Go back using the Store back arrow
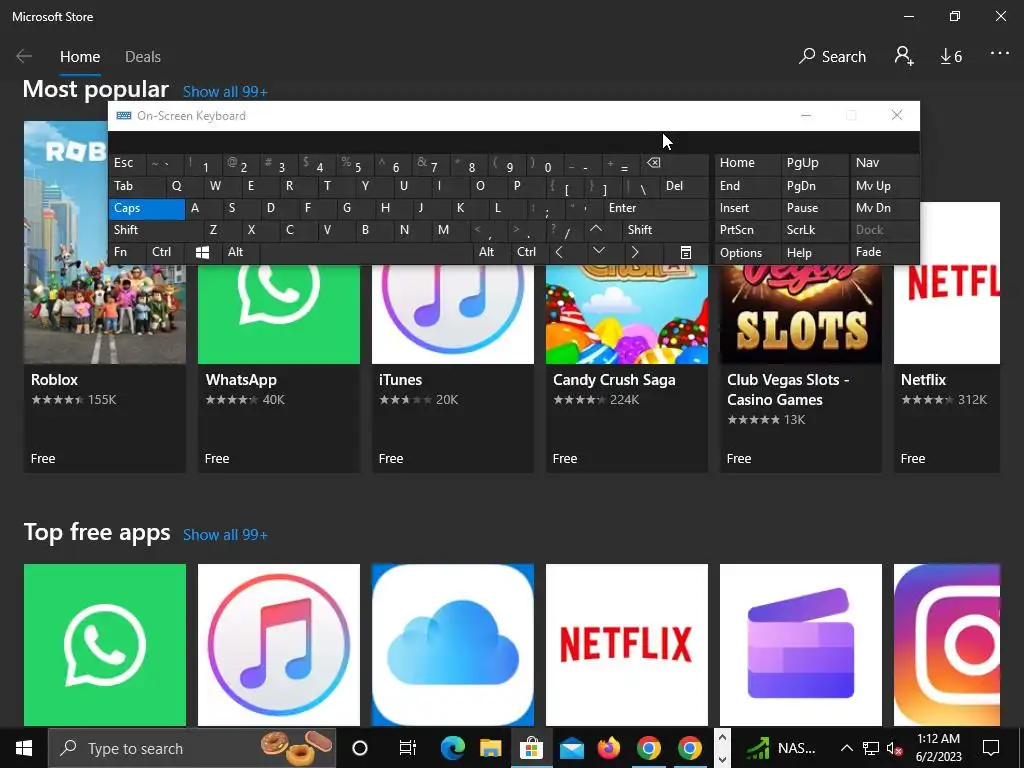The image size is (1024, 768). [x=24, y=57]
